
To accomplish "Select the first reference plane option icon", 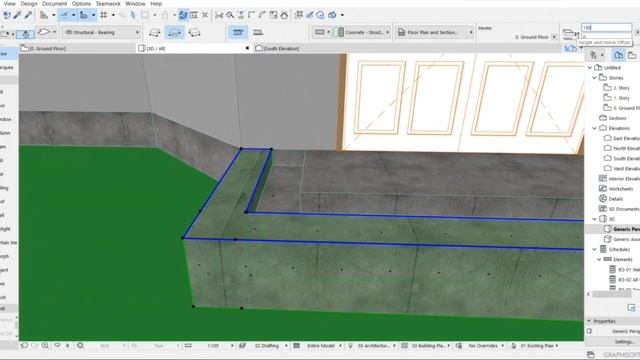I will 238,32.
